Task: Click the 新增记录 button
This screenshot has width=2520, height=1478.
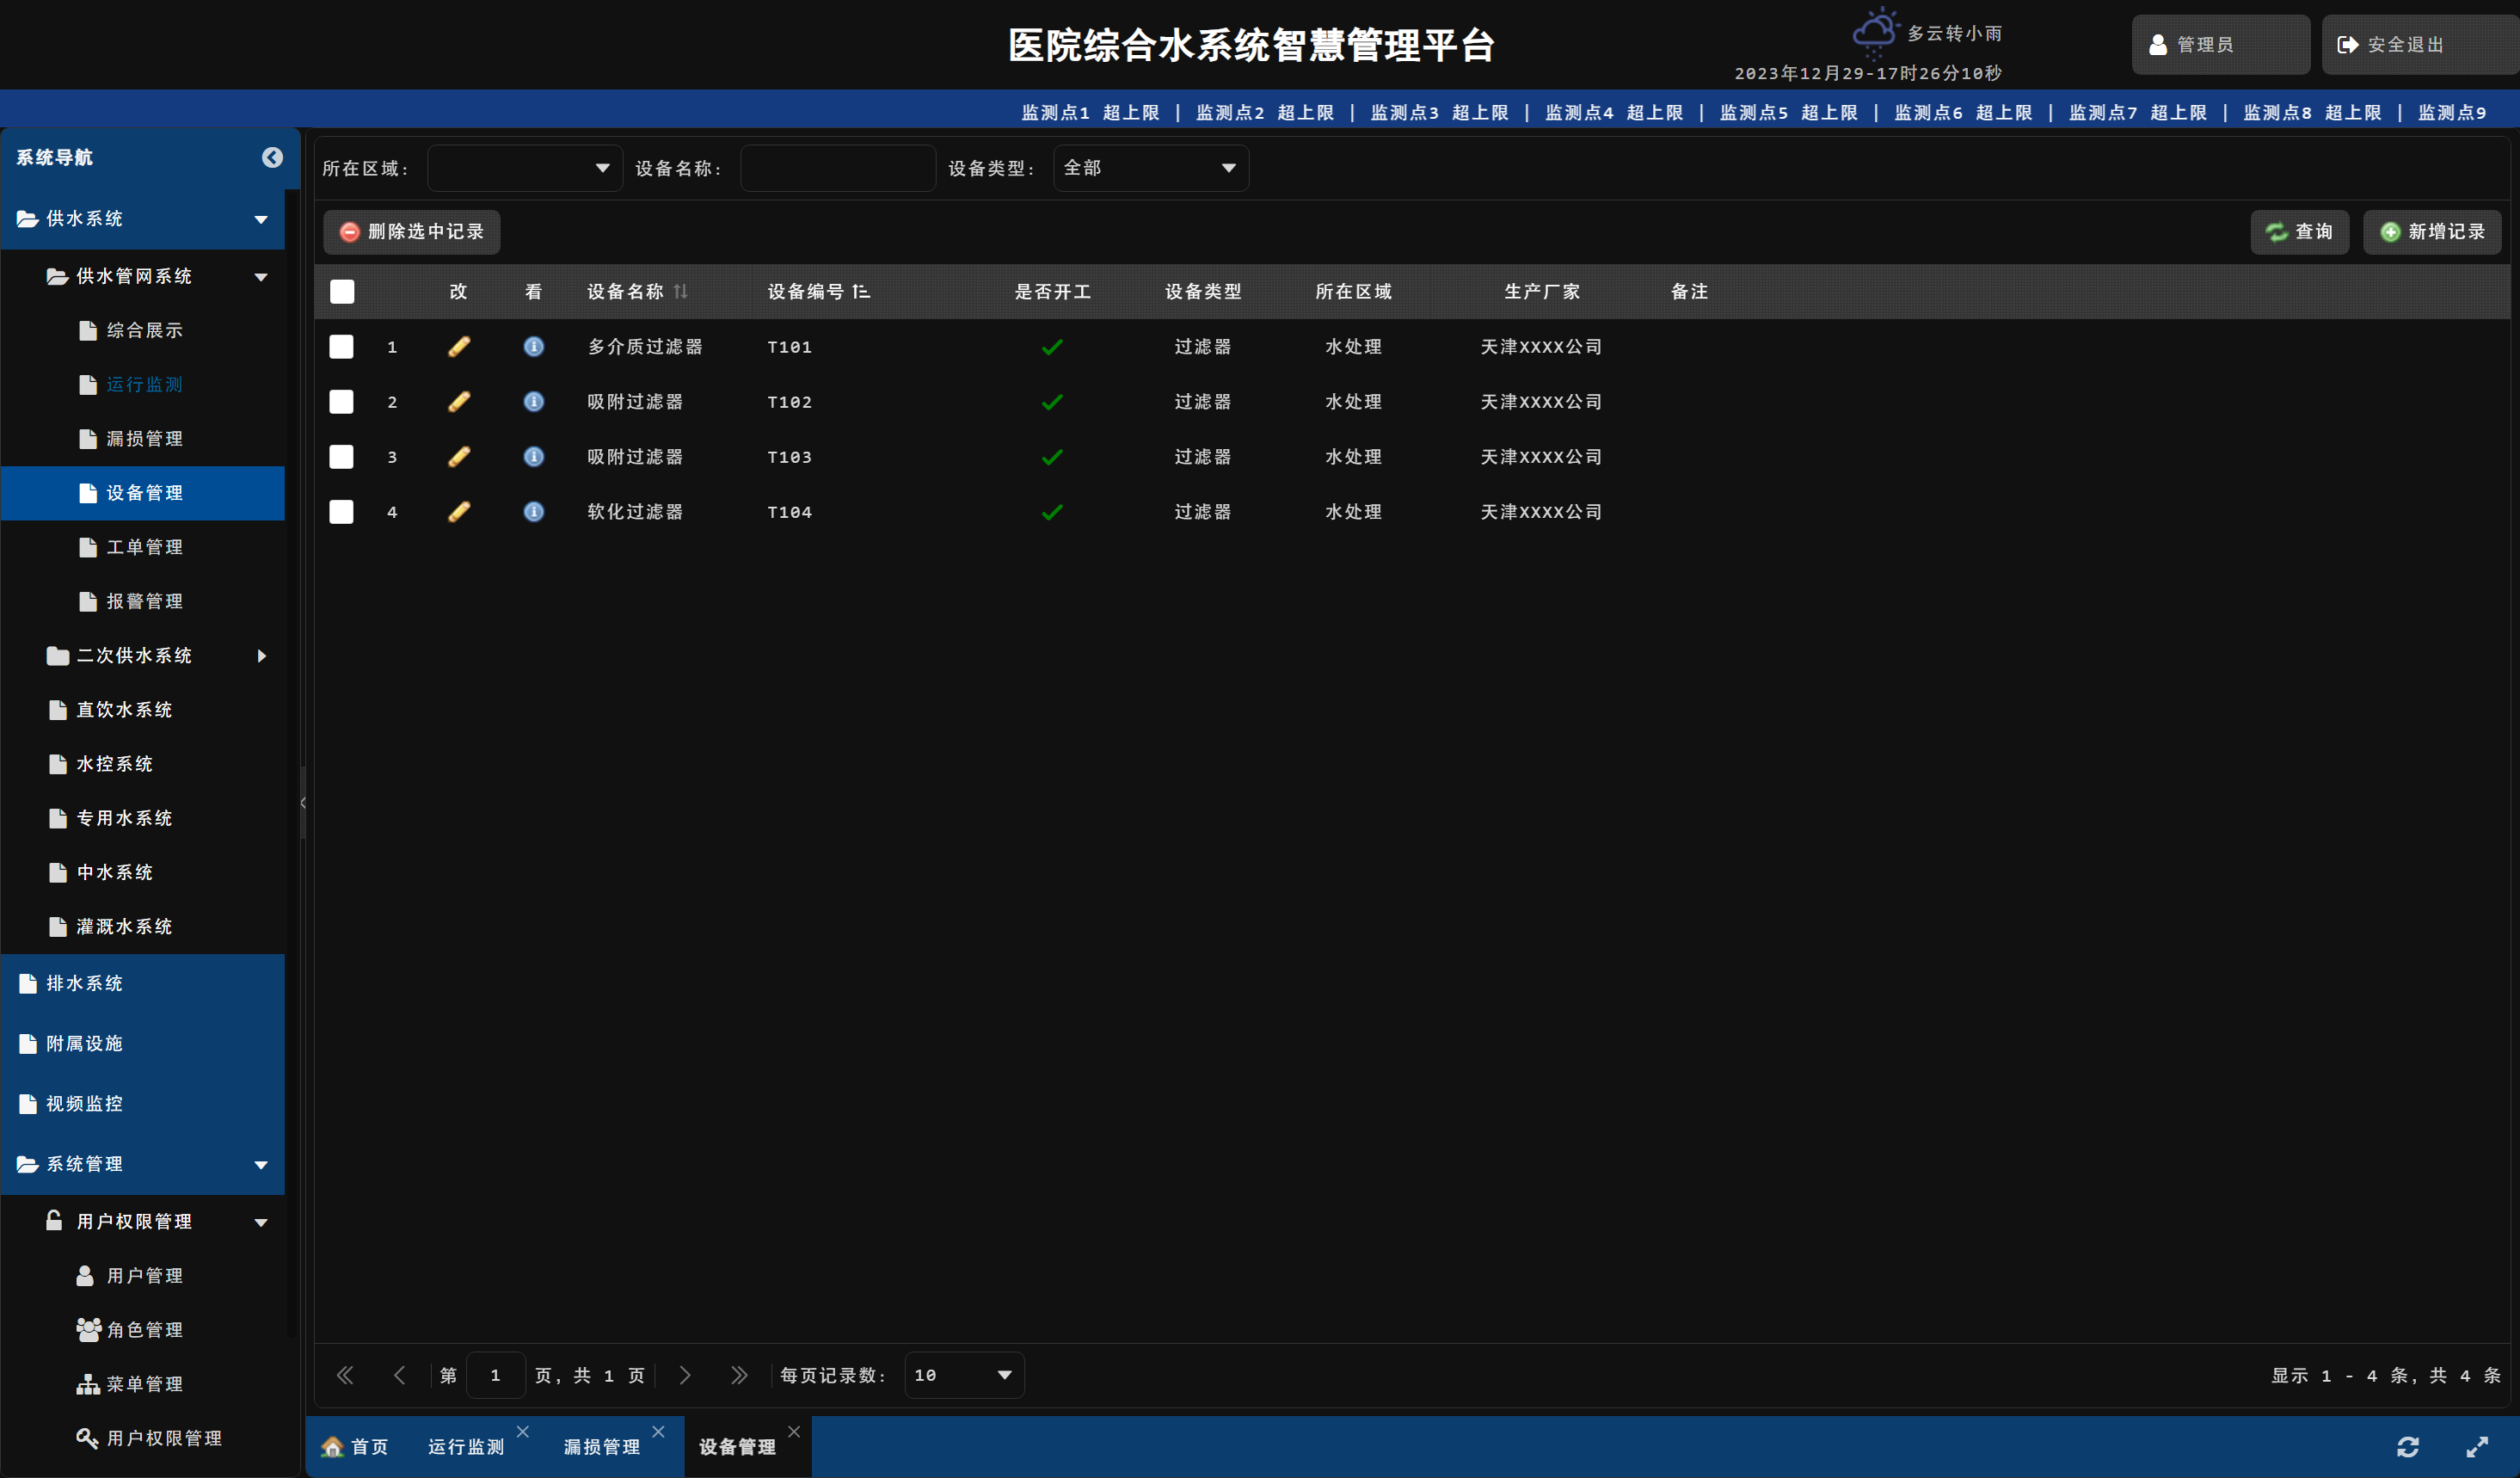Action: [2432, 232]
